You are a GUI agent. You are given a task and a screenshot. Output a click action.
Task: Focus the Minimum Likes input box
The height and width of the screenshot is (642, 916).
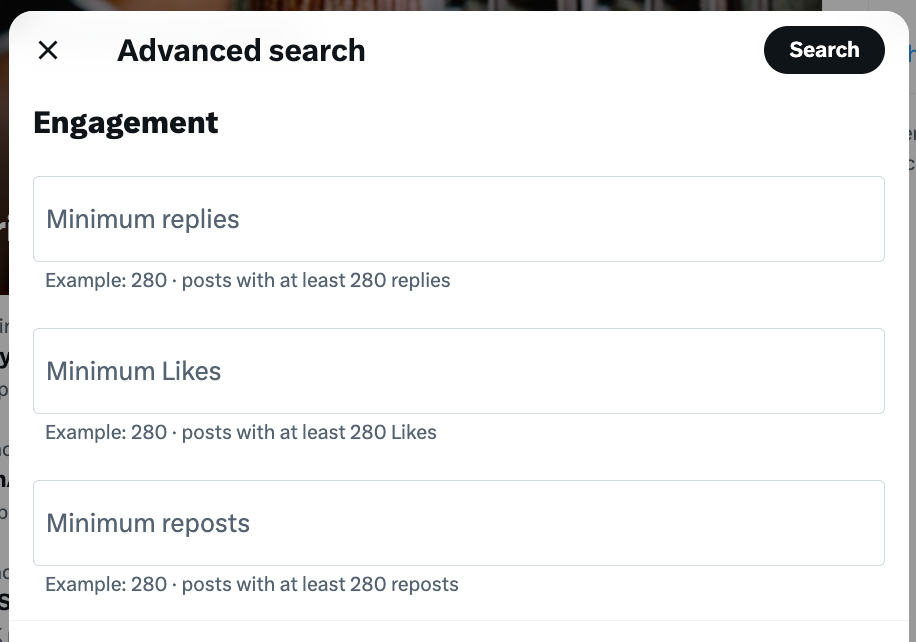pyautogui.click(x=459, y=370)
